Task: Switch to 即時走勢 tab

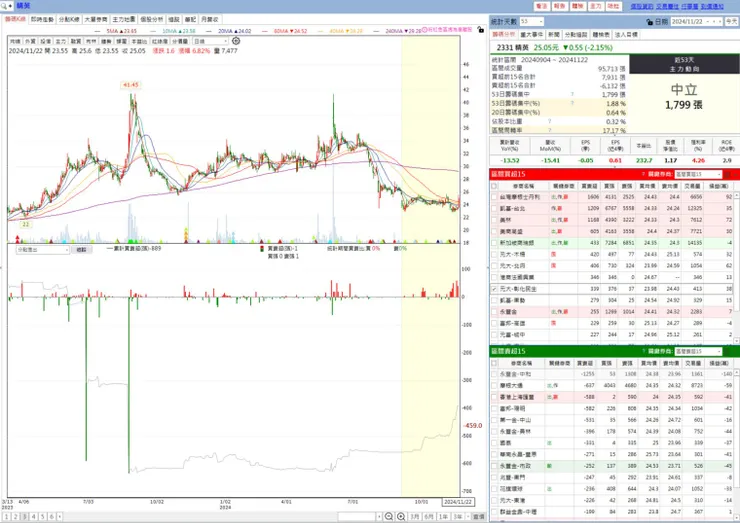Action: (x=42, y=19)
